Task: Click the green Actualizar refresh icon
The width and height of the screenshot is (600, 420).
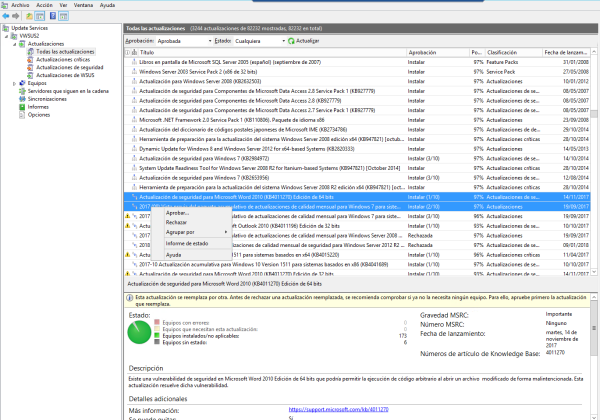Action: click(291, 41)
